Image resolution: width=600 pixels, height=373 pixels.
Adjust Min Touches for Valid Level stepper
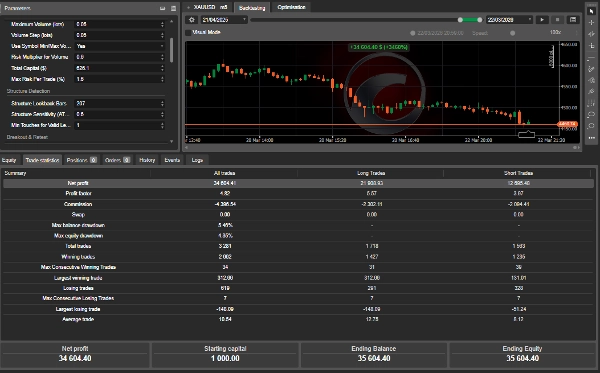click(162, 125)
